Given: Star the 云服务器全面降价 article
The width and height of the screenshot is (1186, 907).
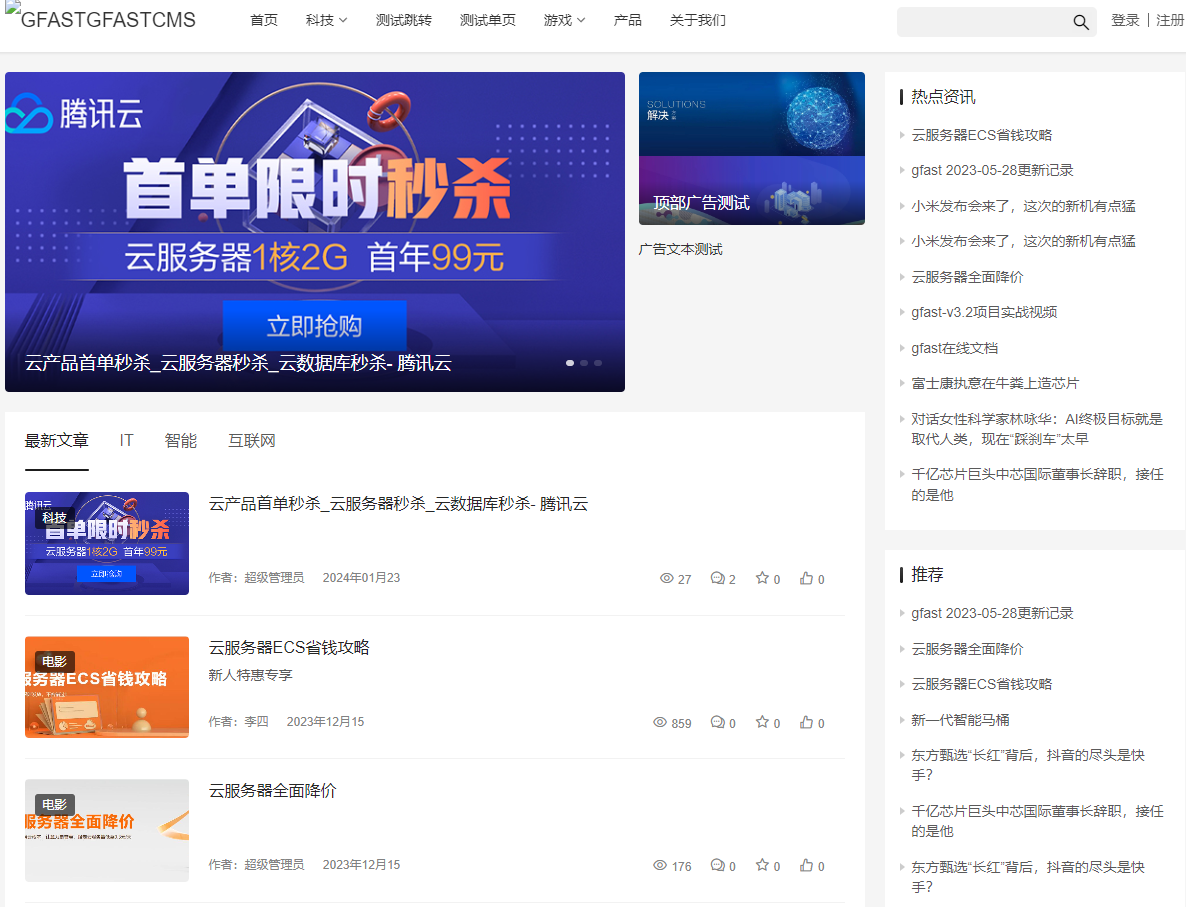Looking at the screenshot, I should 762,865.
